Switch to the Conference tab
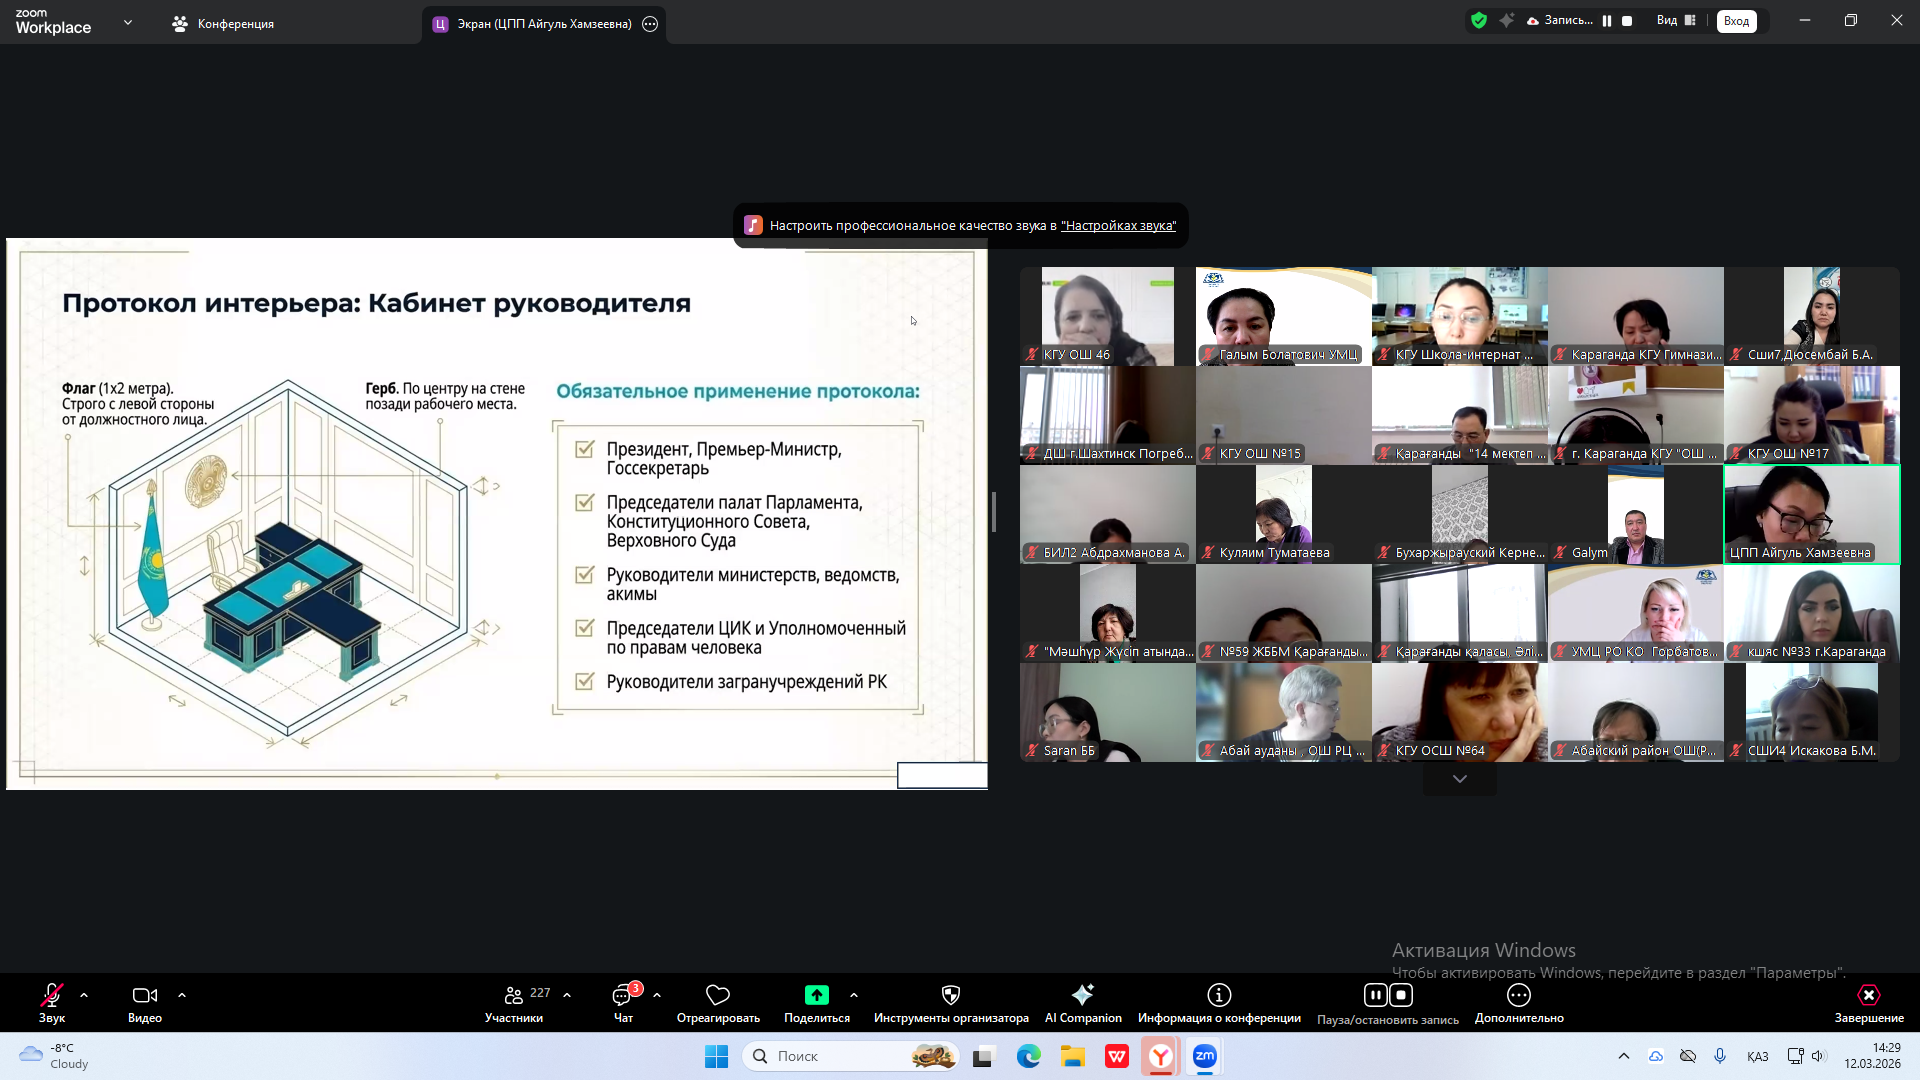This screenshot has height=1080, width=1920. tap(223, 24)
